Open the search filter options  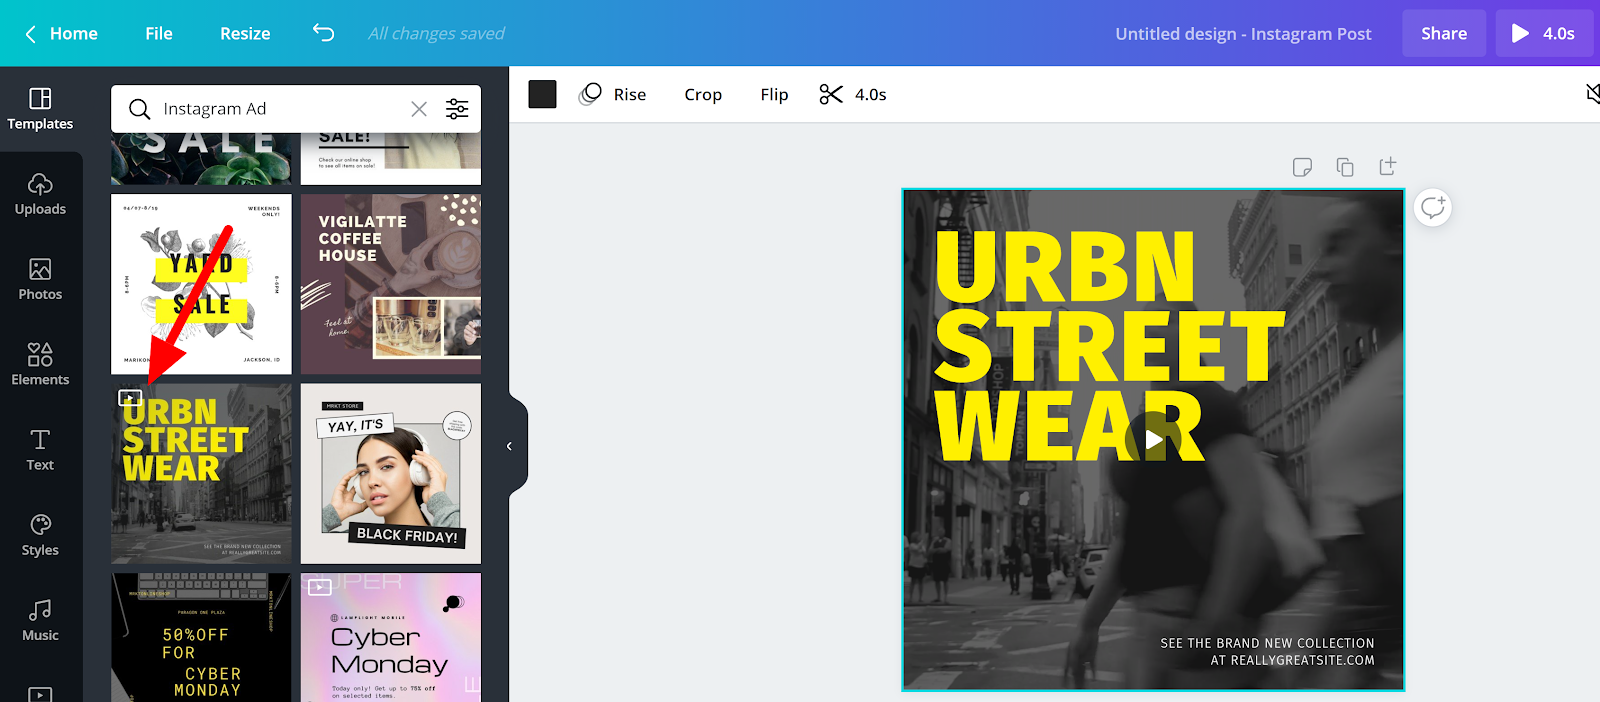(457, 109)
